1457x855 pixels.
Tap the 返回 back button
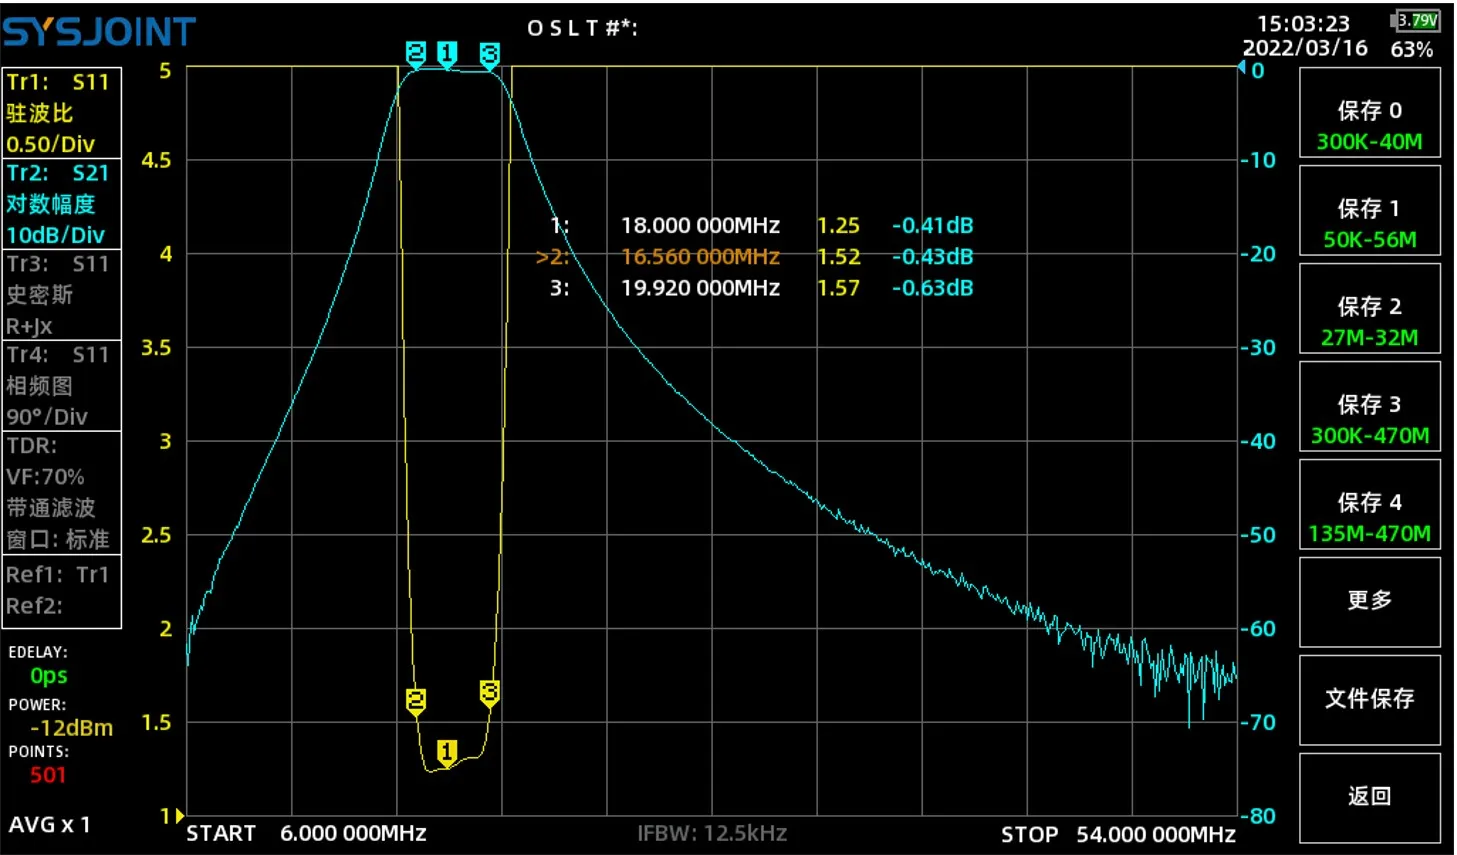pyautogui.click(x=1369, y=797)
